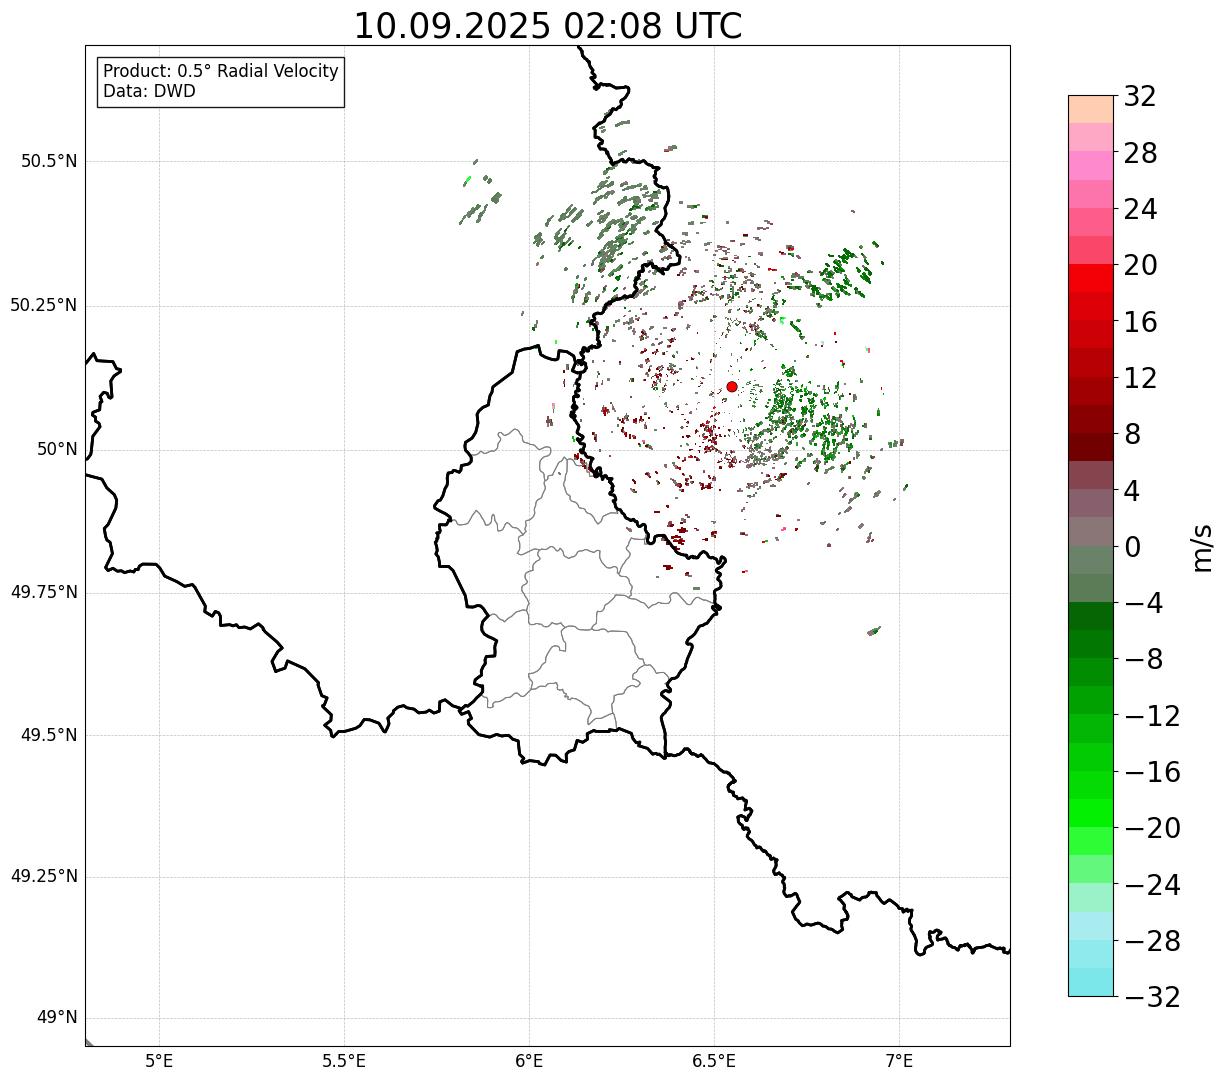Click the peach swatch topping the colorbar
1225x1081 pixels.
tap(1091, 109)
